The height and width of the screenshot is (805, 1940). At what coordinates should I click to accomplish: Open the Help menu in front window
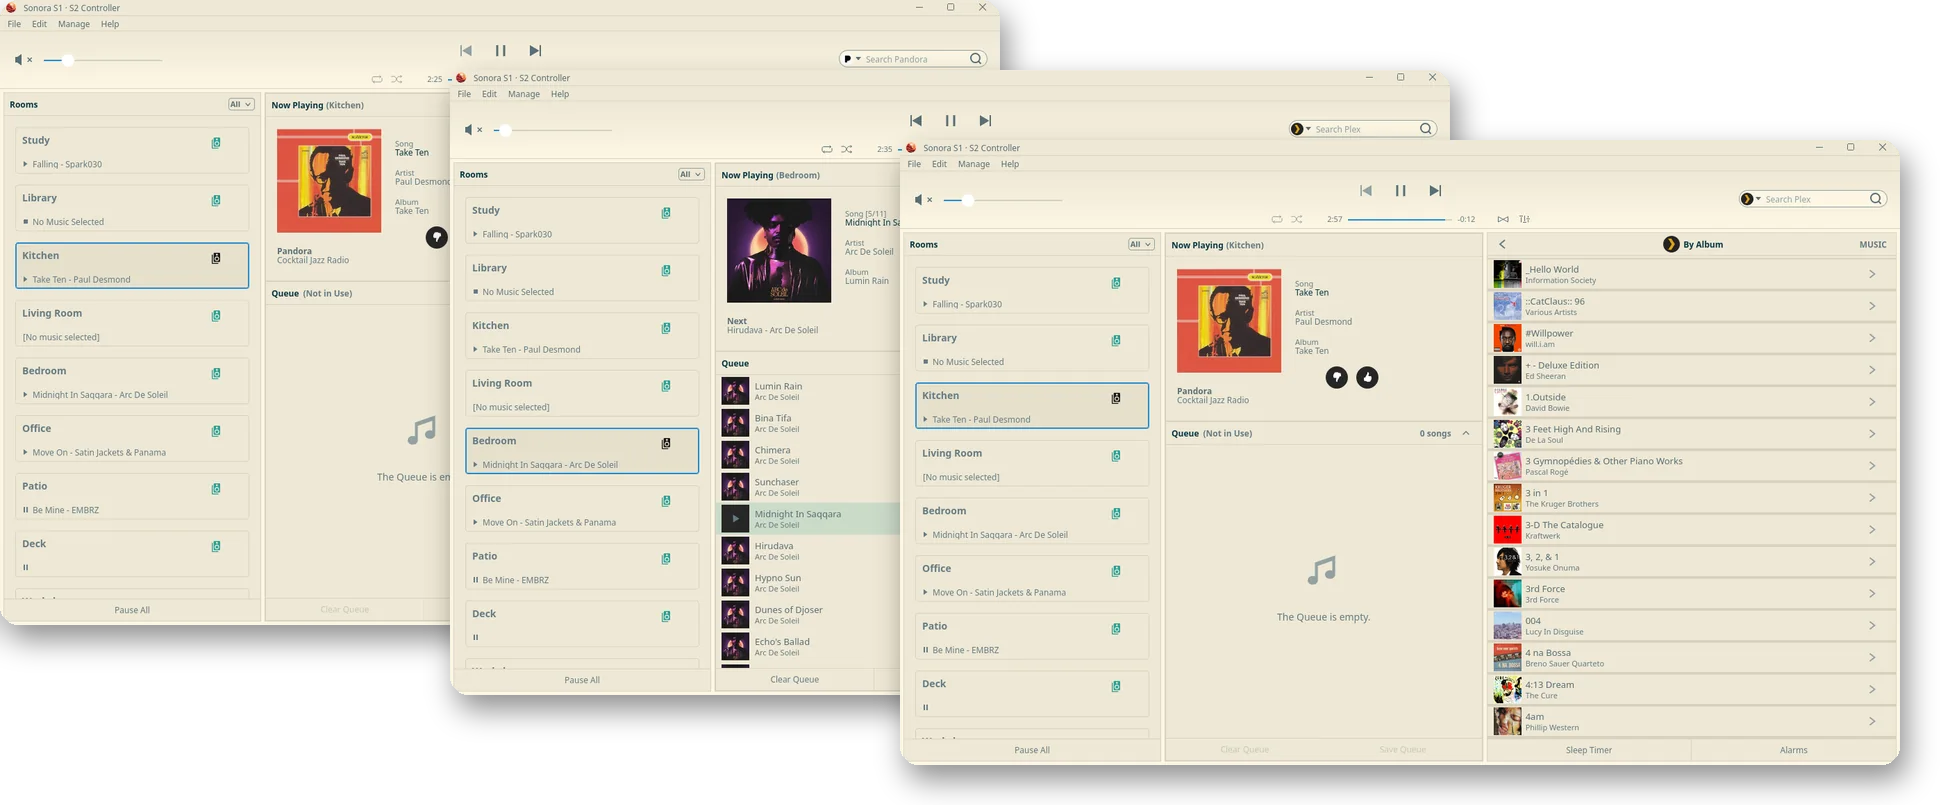point(1010,164)
